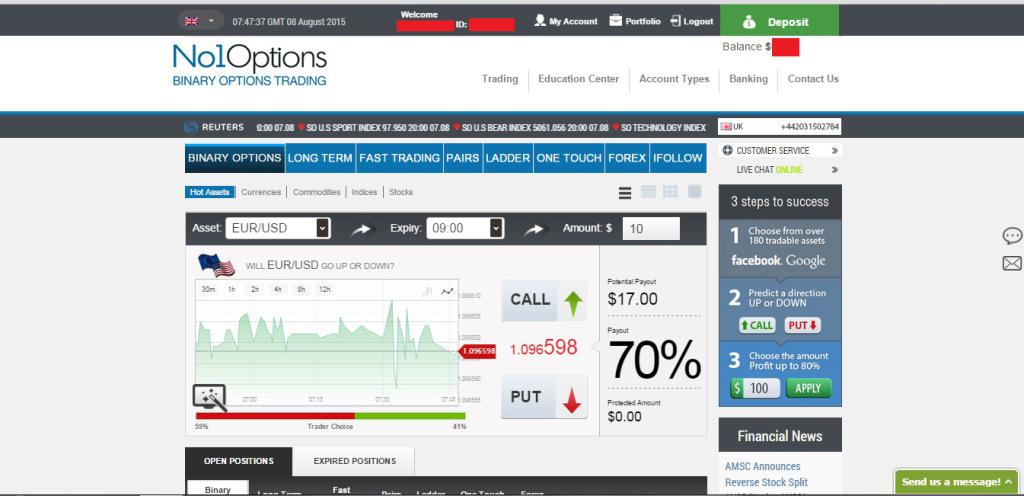Set chart timeframe to 1h
This screenshot has width=1024, height=496.
point(232,289)
